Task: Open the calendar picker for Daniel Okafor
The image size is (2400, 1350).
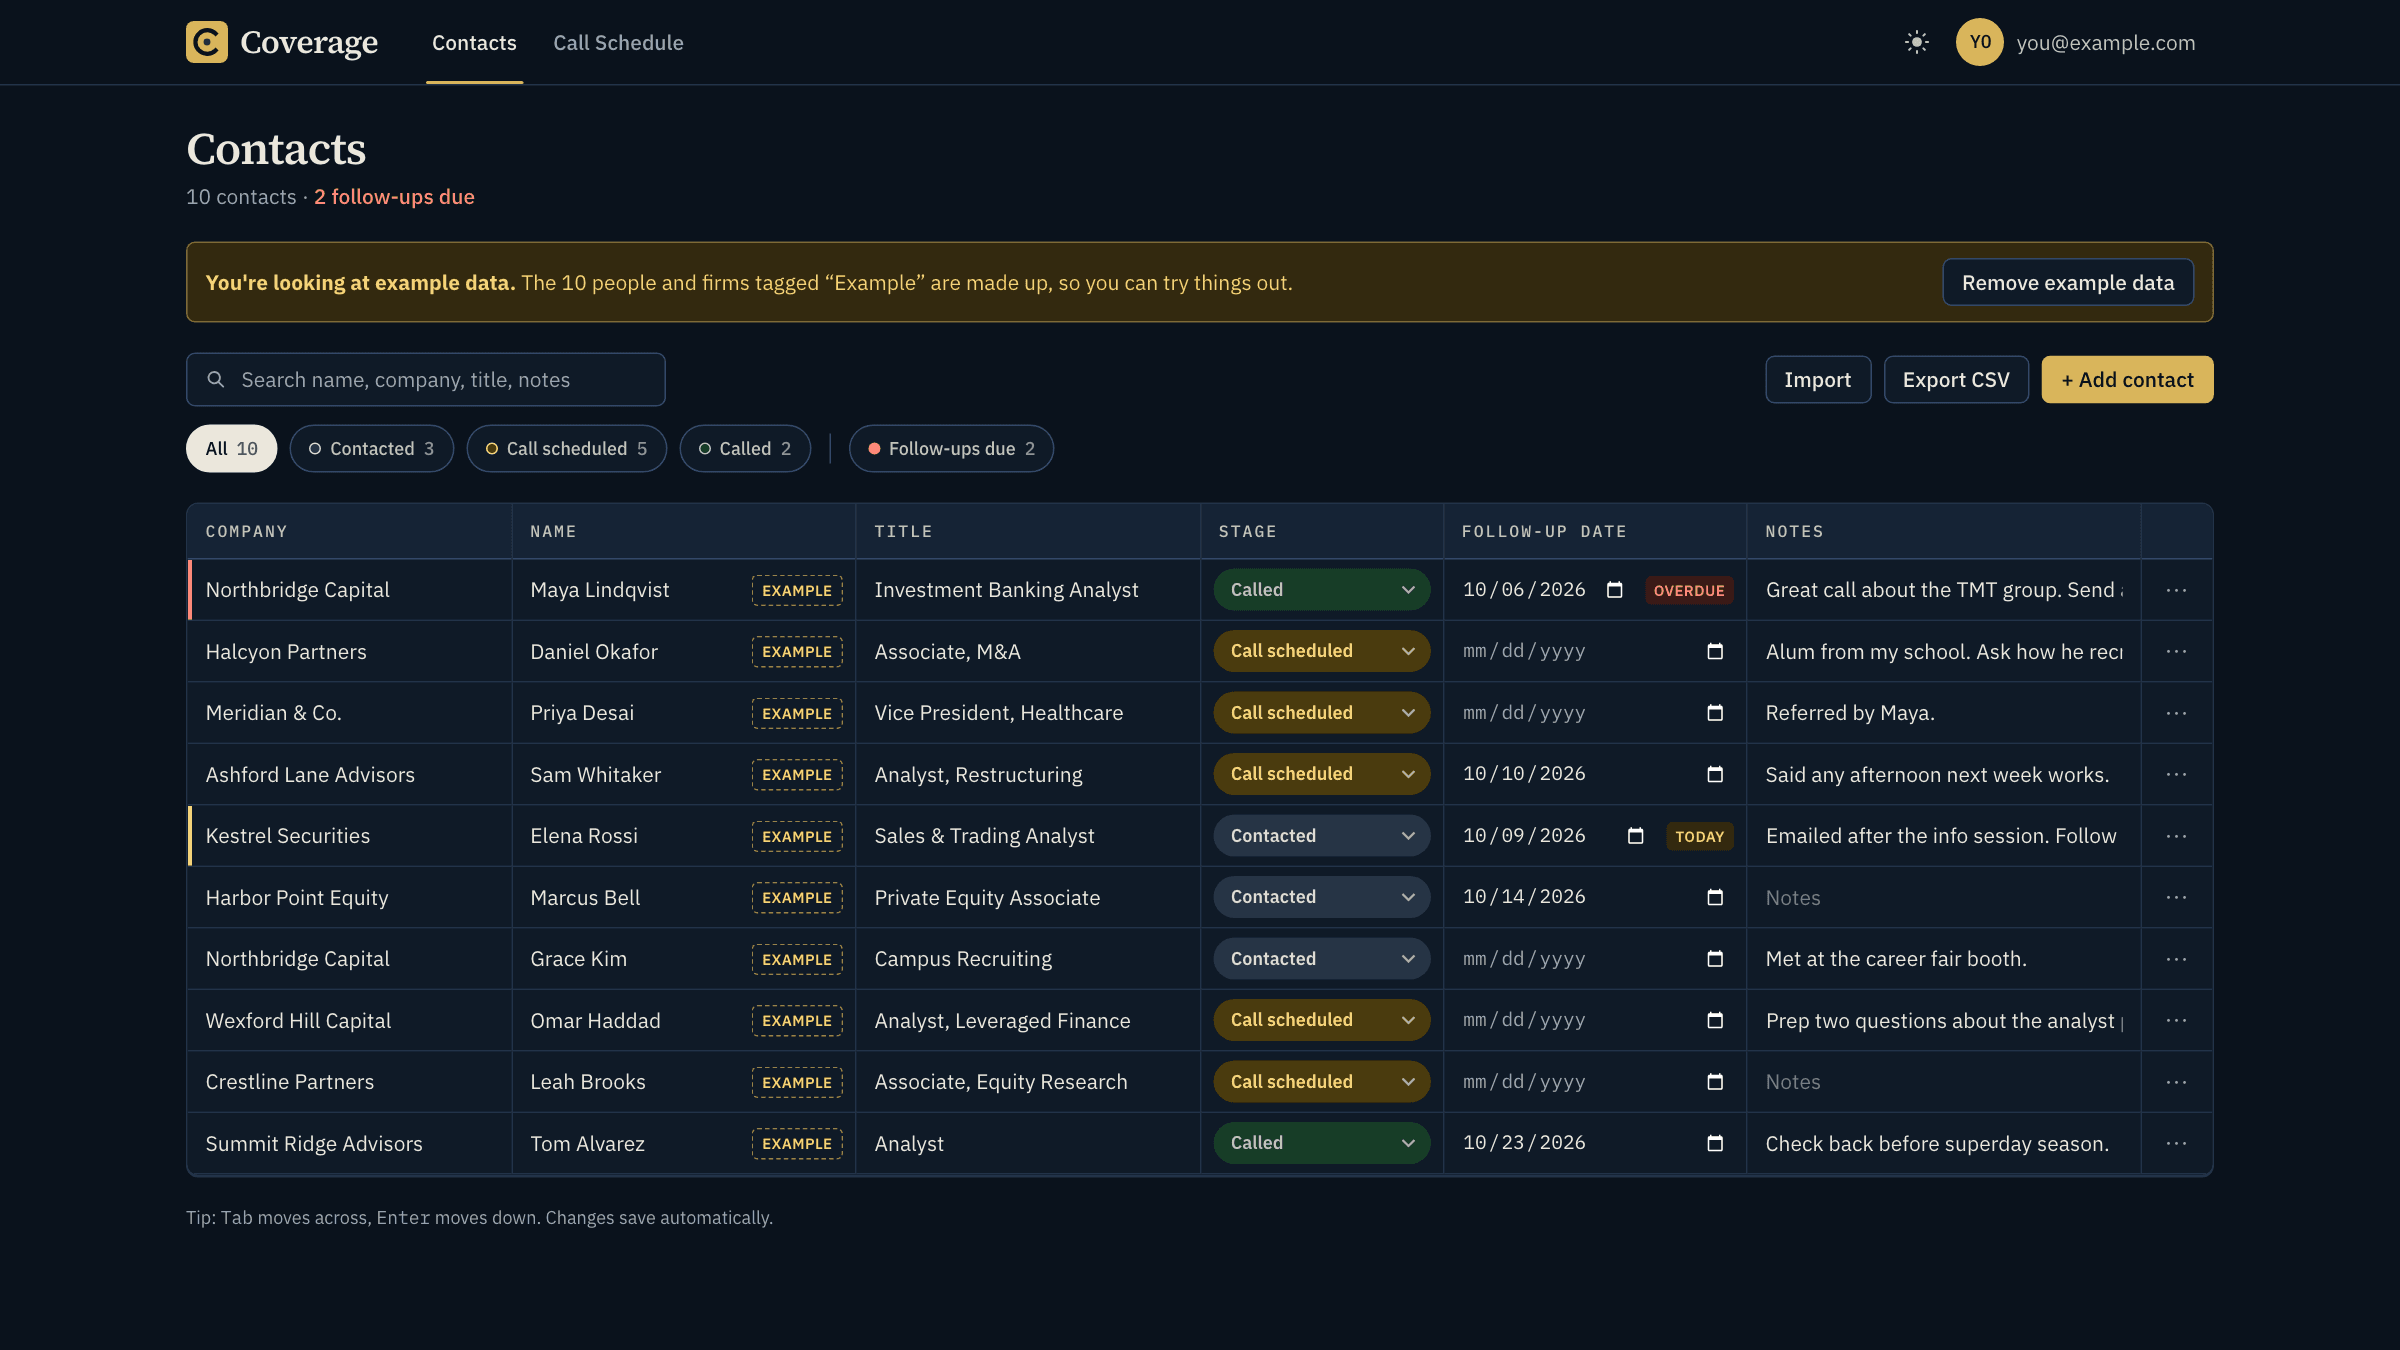Action: [x=1715, y=651]
